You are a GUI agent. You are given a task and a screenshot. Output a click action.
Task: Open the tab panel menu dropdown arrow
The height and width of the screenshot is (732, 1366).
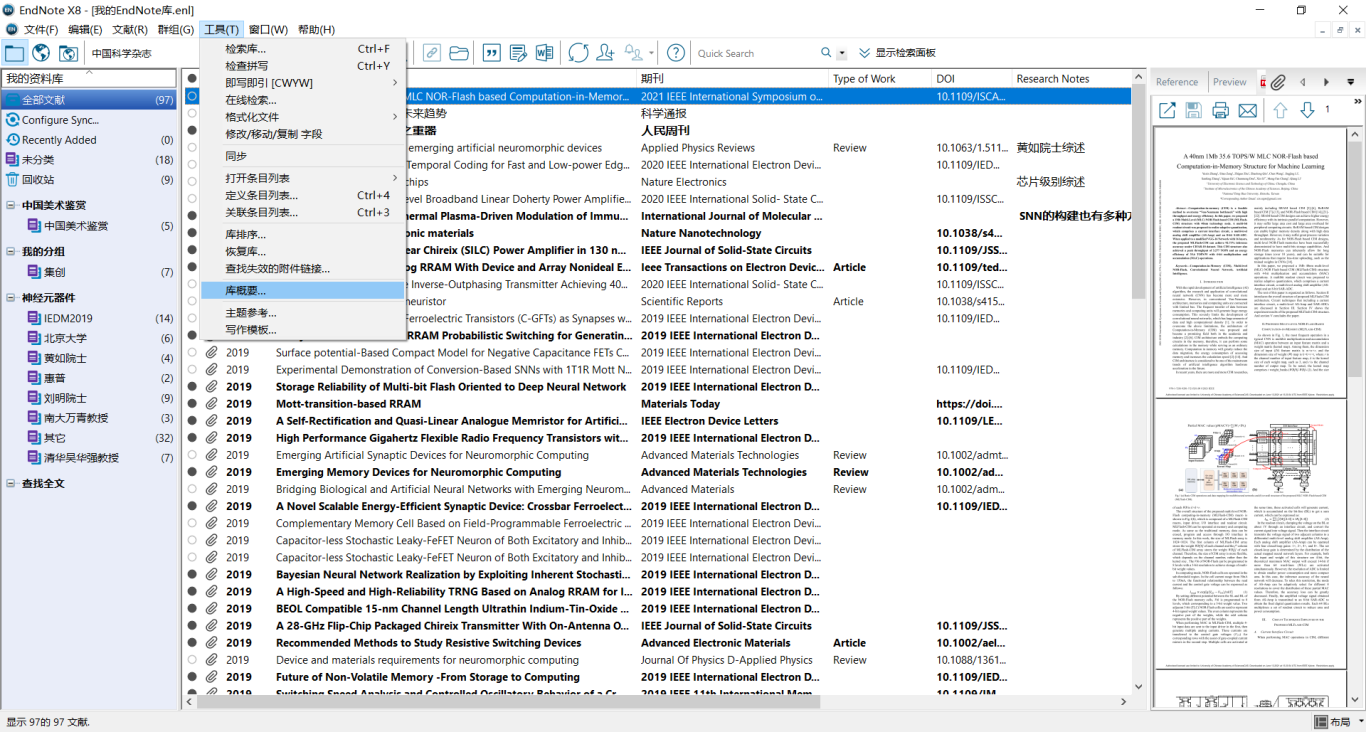[x=1351, y=82]
